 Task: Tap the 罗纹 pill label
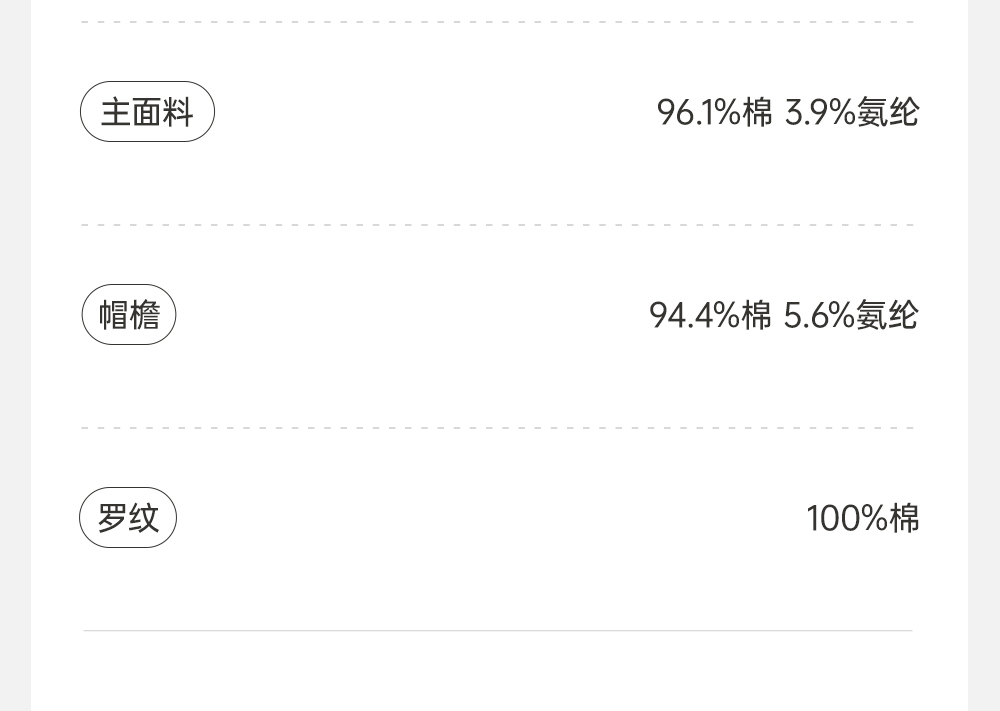[x=128, y=518]
